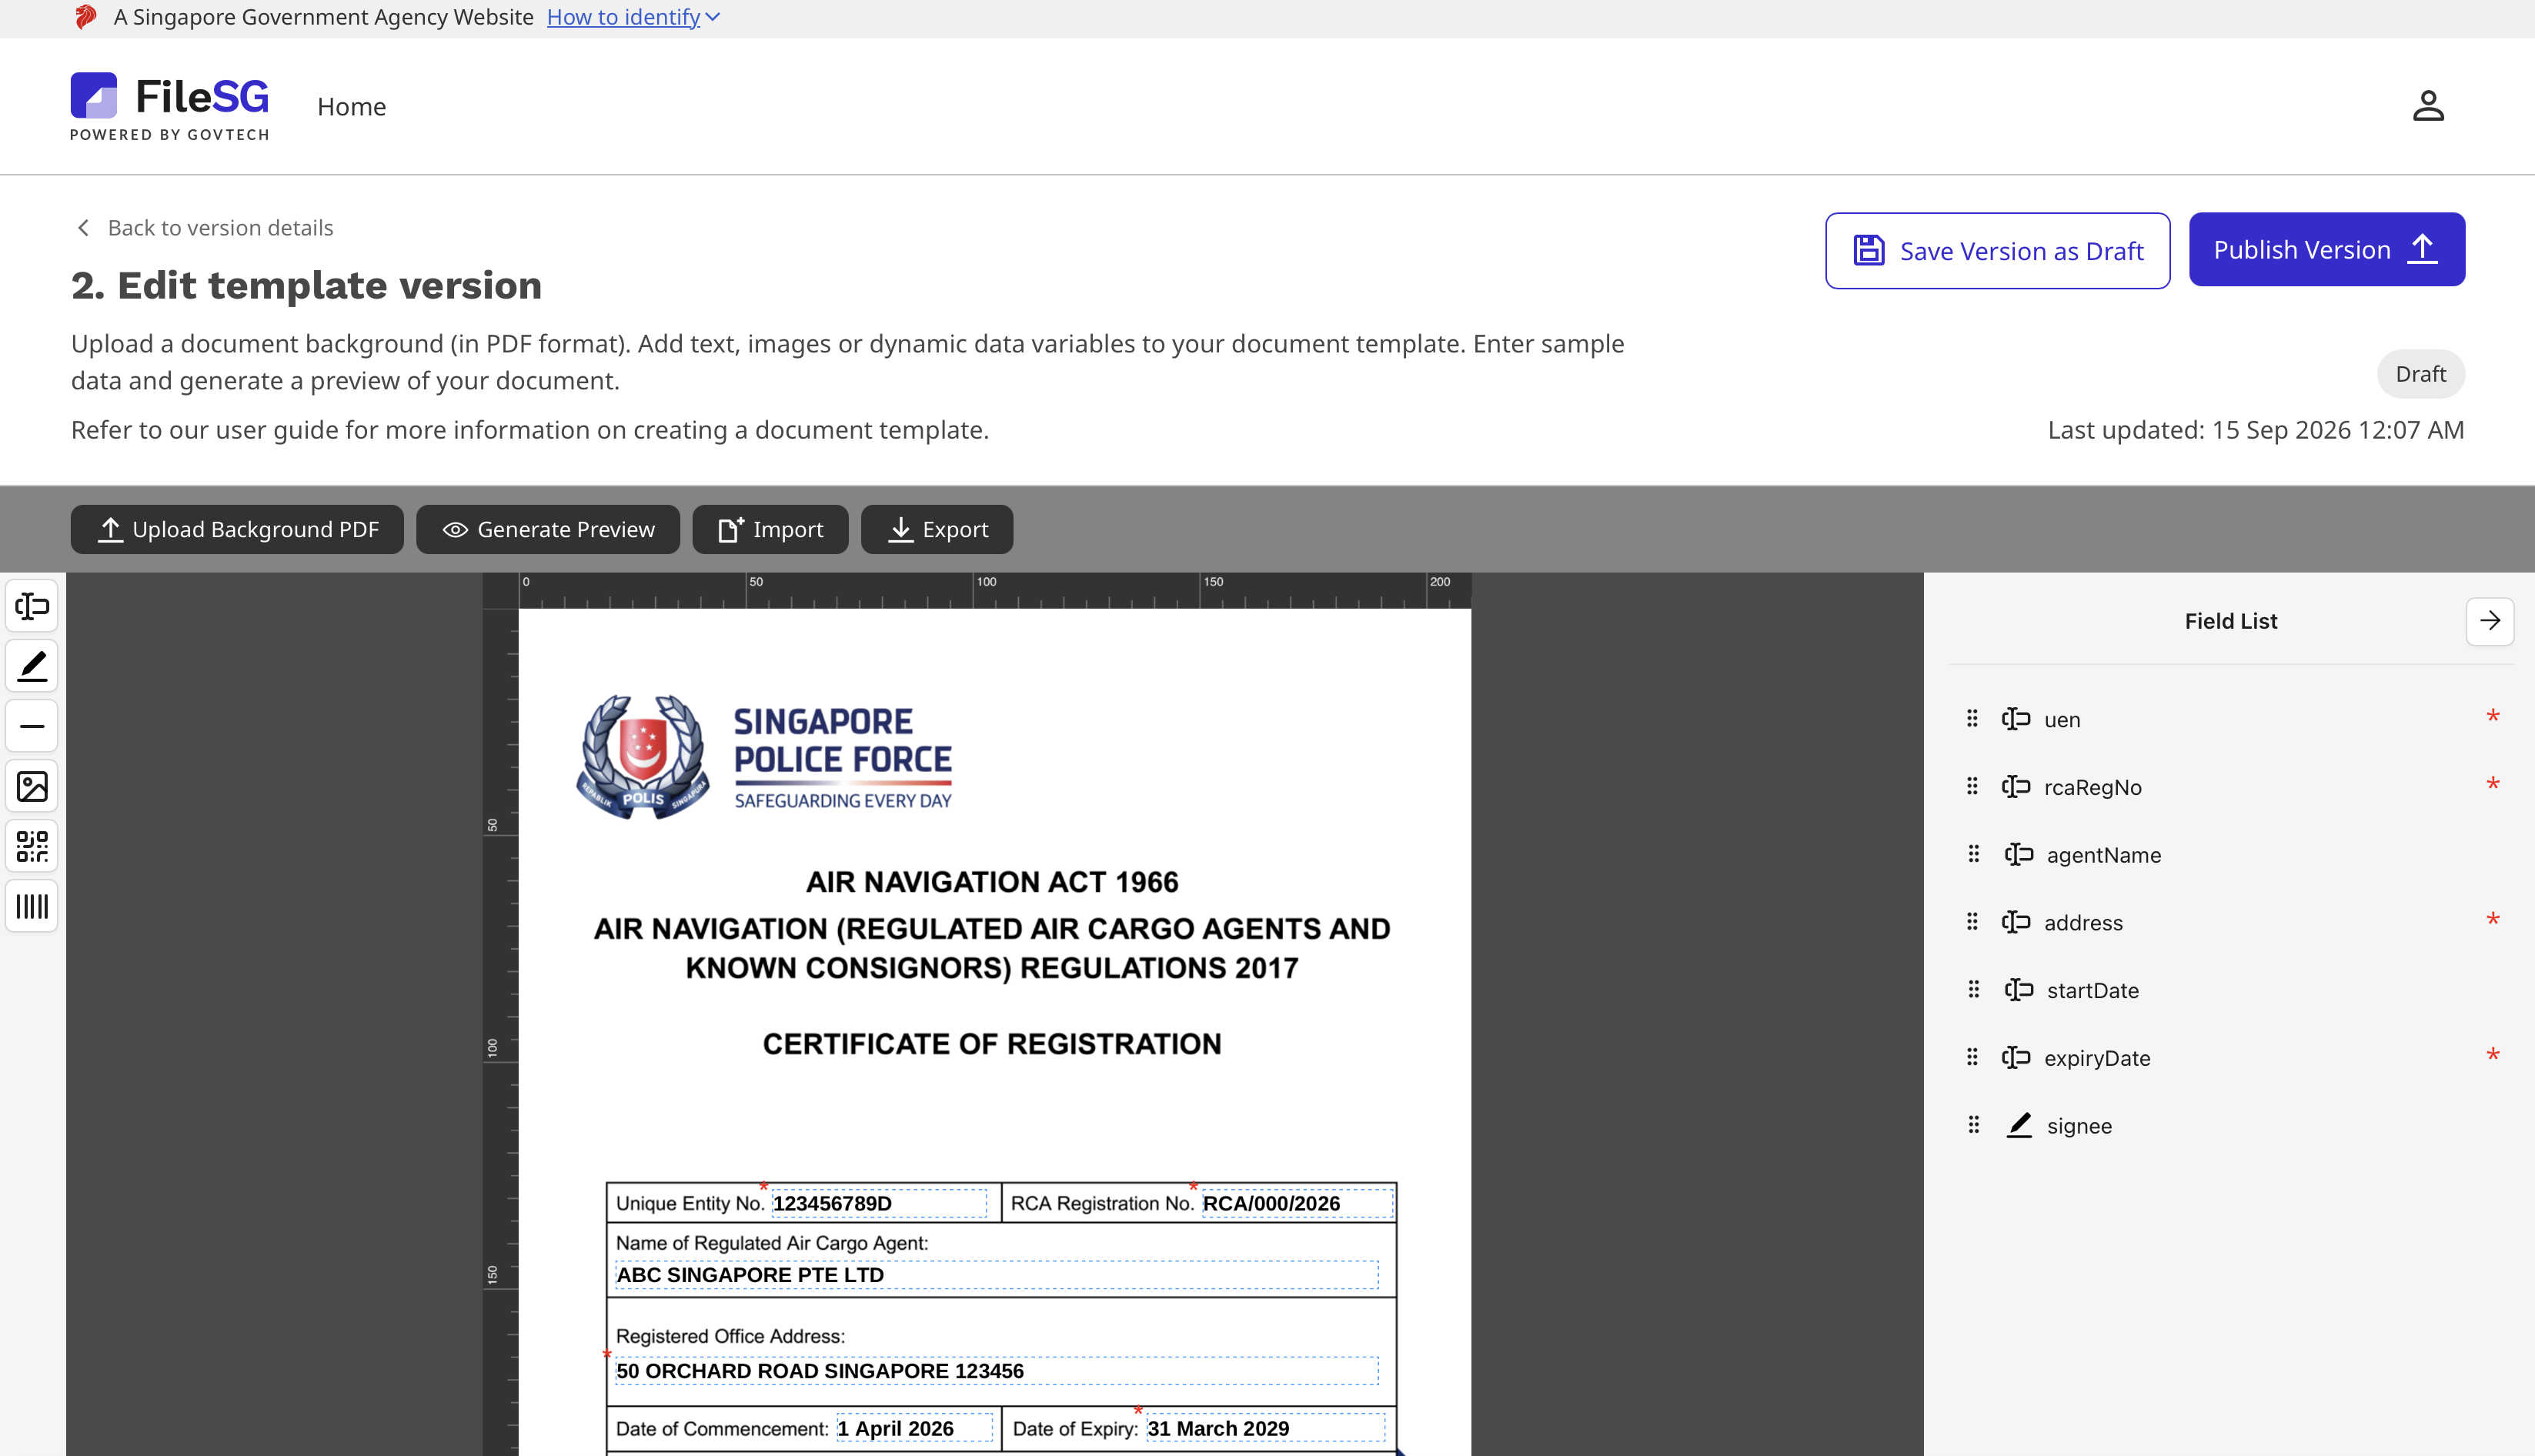Select the image tool in left toolbar
Image resolution: width=2535 pixels, height=1456 pixels.
point(32,786)
